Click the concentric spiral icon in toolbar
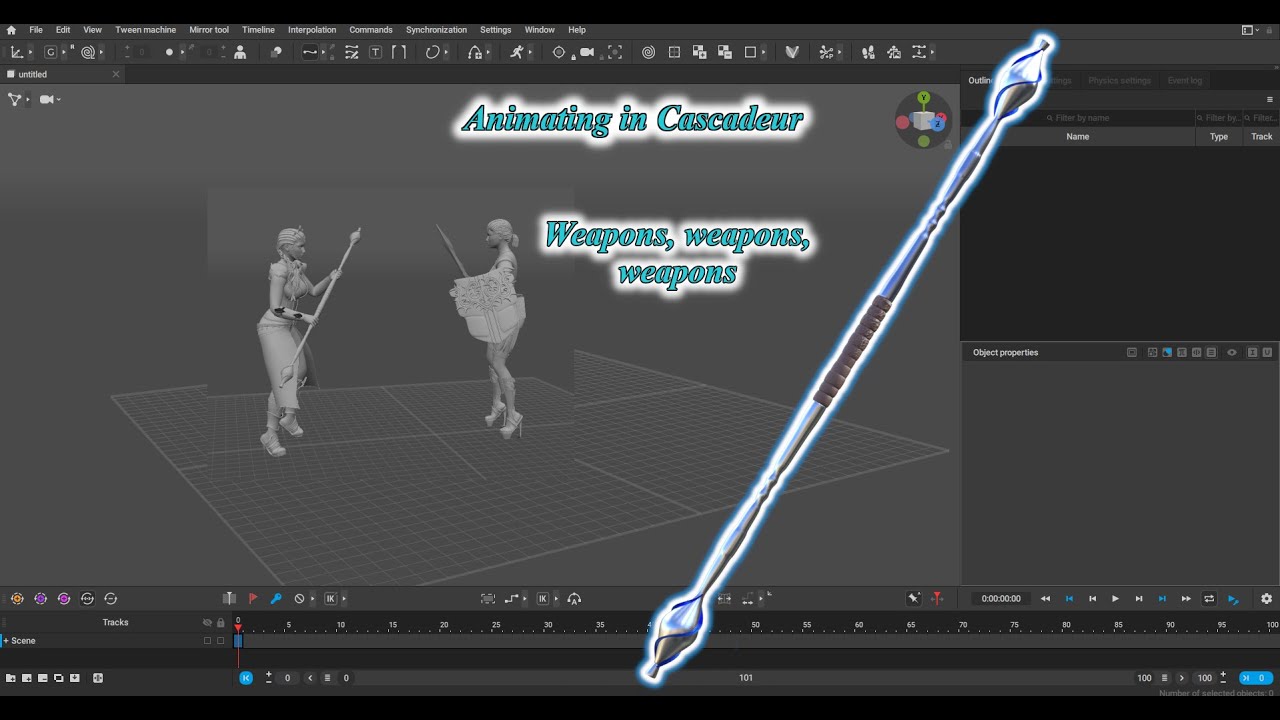Screen dimensions: 1280x720 tap(649, 52)
